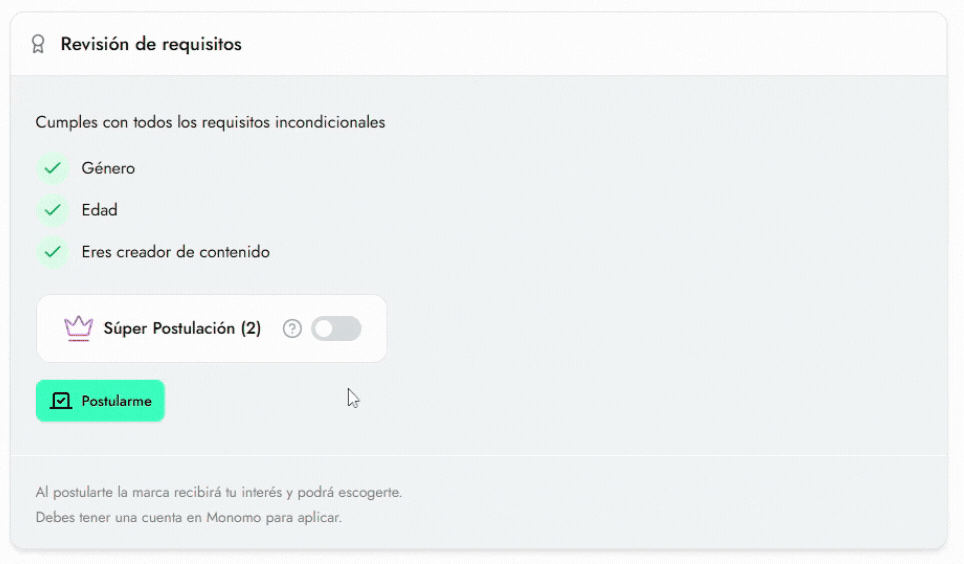Click the Postularme button
This screenshot has width=964, height=564.
pyautogui.click(x=100, y=401)
